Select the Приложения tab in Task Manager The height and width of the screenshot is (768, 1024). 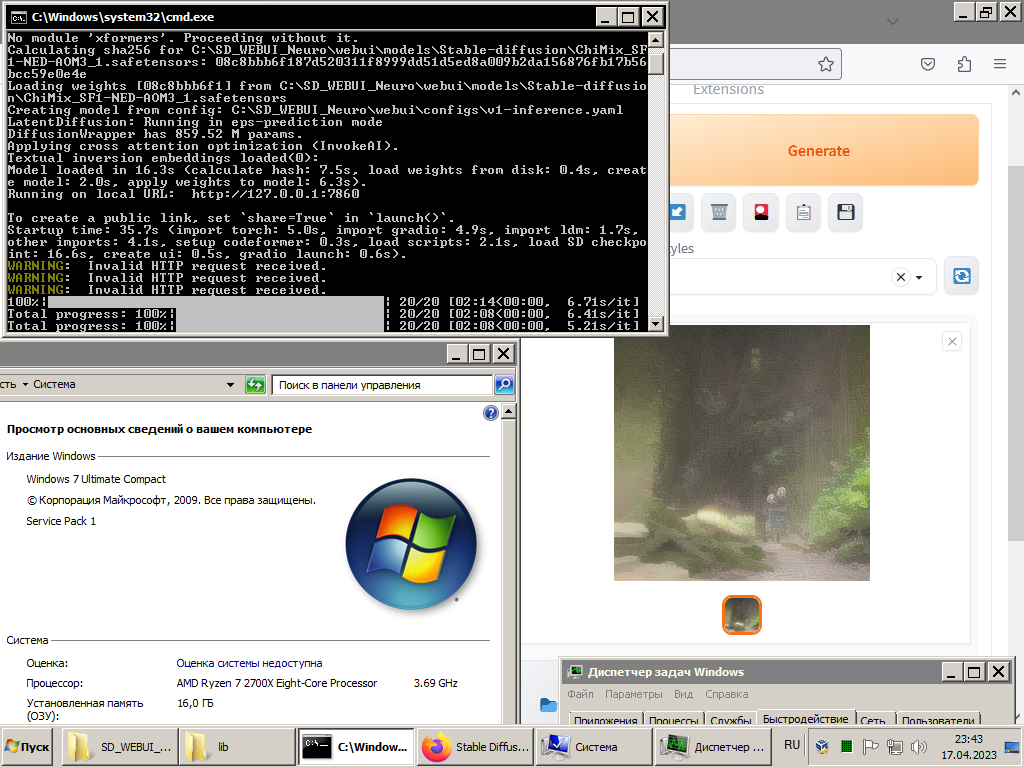pyautogui.click(x=605, y=720)
